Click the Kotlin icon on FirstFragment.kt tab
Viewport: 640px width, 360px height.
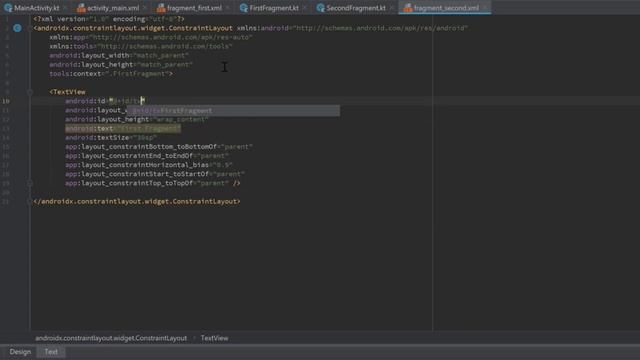tap(244, 8)
